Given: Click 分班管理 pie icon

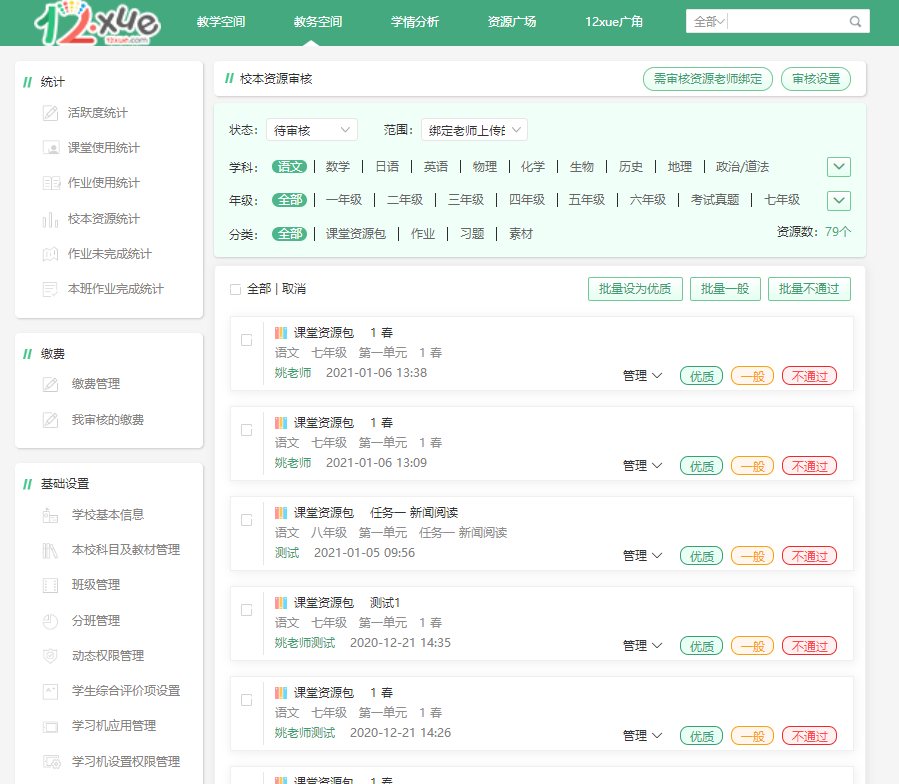Looking at the screenshot, I should point(50,621).
